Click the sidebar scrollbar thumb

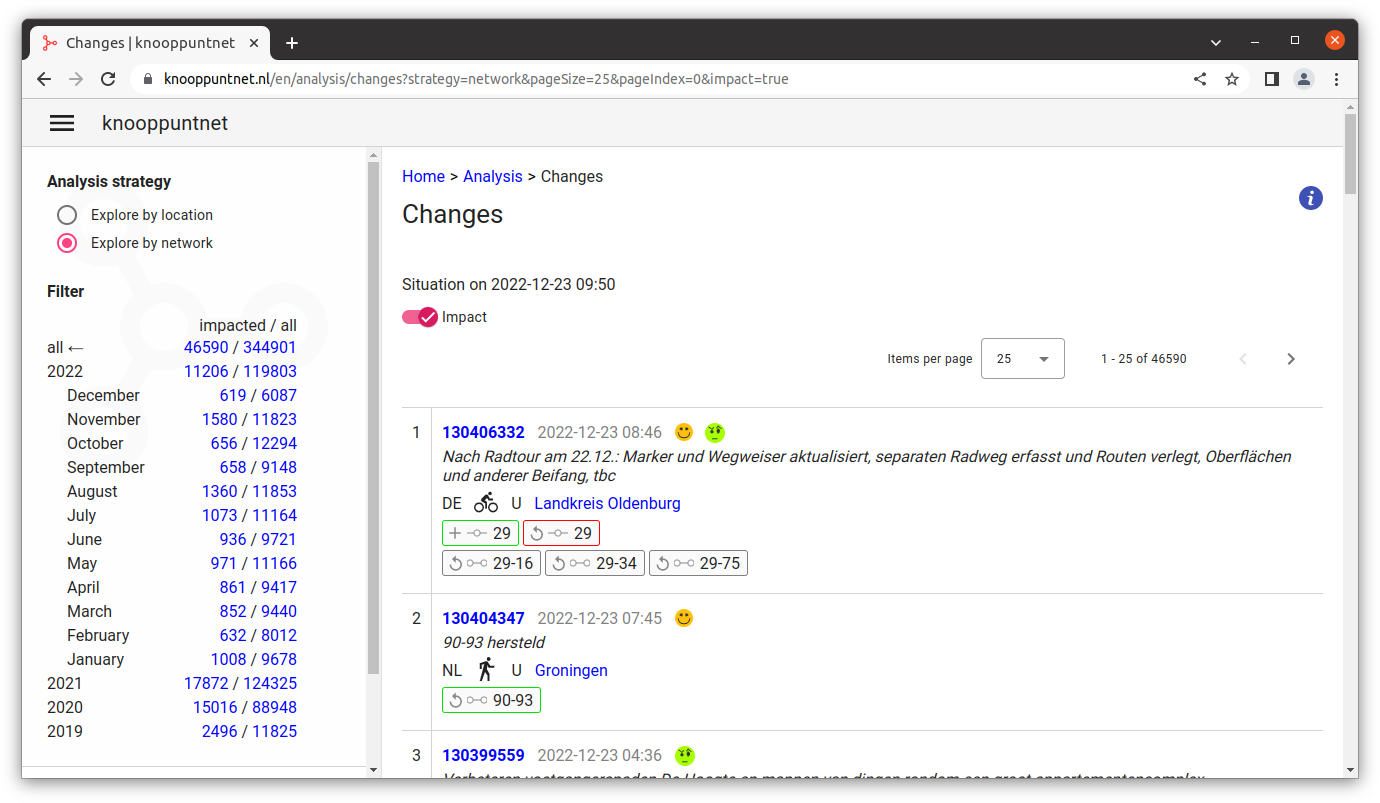374,418
